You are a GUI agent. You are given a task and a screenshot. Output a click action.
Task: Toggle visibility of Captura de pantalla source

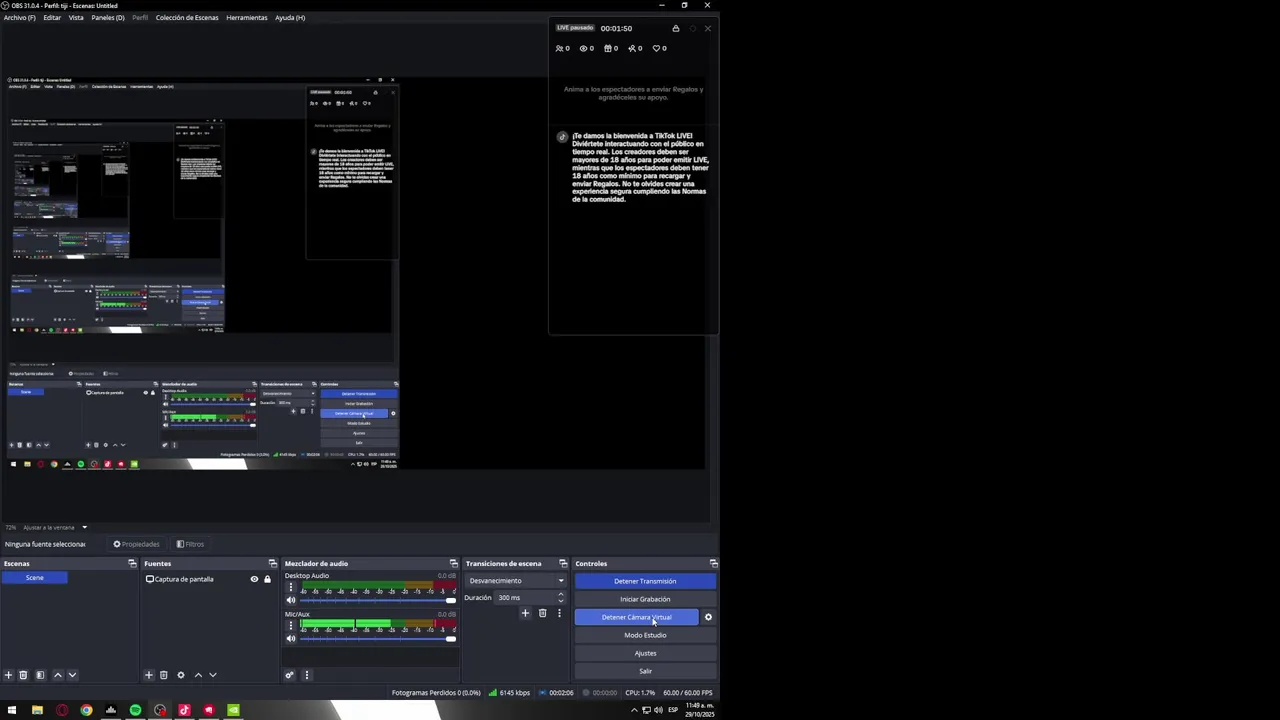[x=254, y=579]
